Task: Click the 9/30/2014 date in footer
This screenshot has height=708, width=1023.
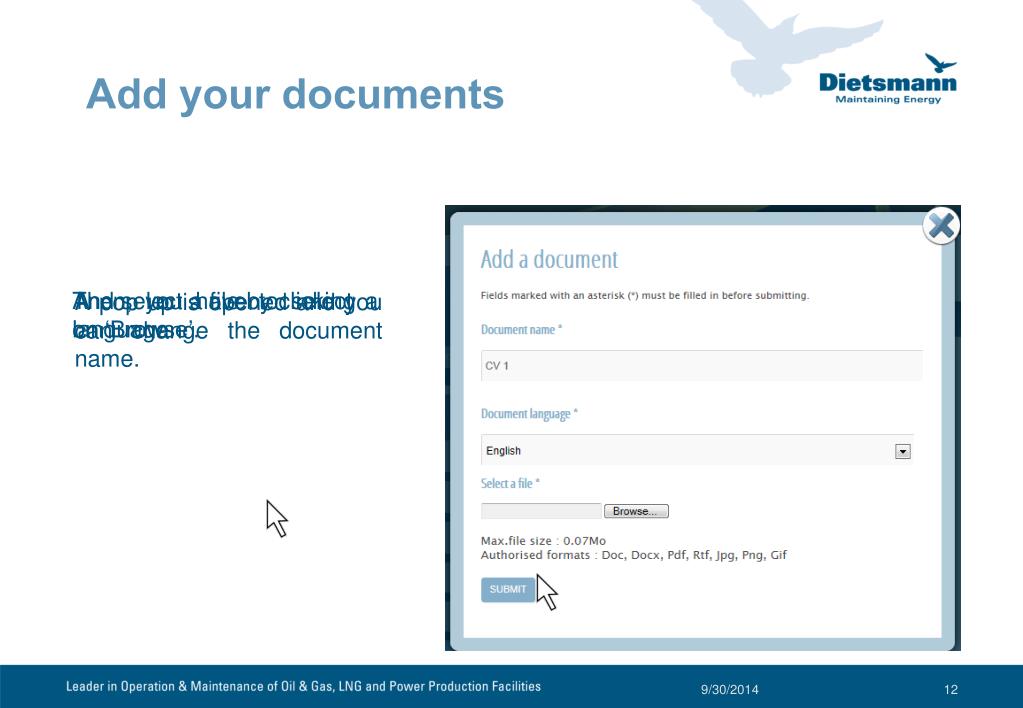Action: coord(729,690)
